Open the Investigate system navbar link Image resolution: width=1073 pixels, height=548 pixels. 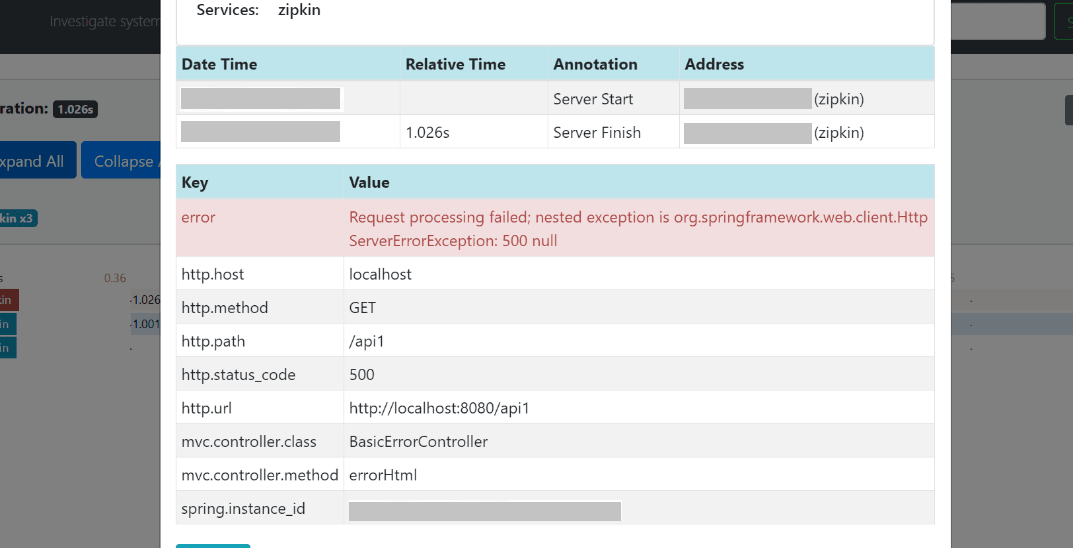[x=105, y=21]
